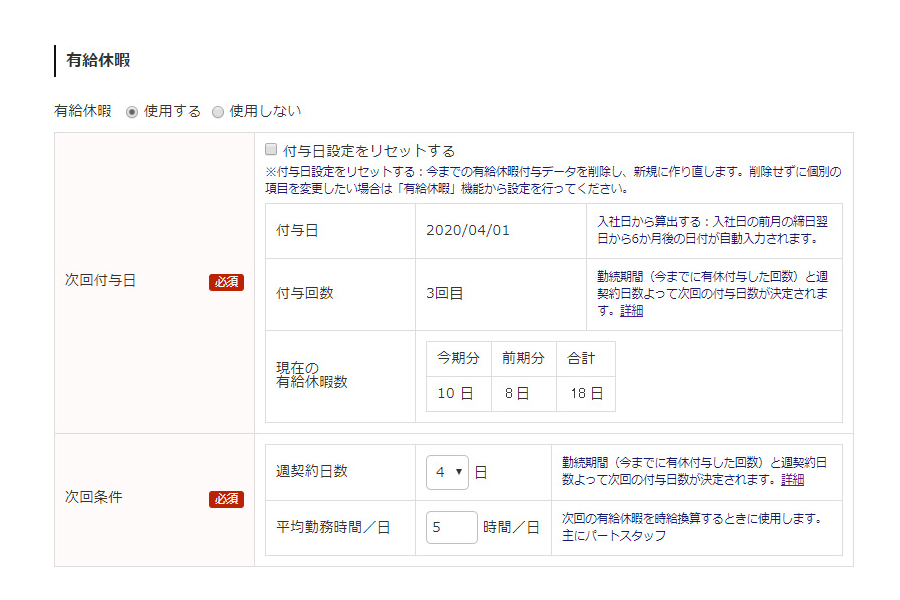The image size is (900, 600).
Task: Open the 詳細 link in the 付与回数 row
Action: tap(631, 311)
